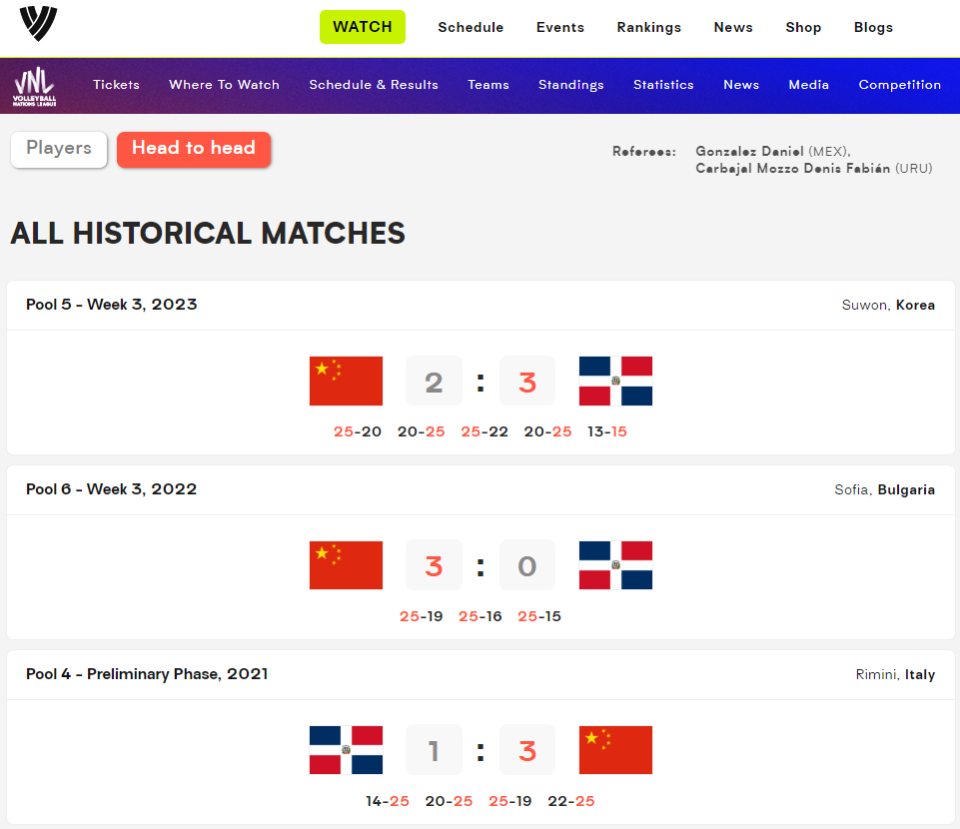Click Dominican Republic flag in 2022 match
The image size is (960, 829).
click(615, 565)
